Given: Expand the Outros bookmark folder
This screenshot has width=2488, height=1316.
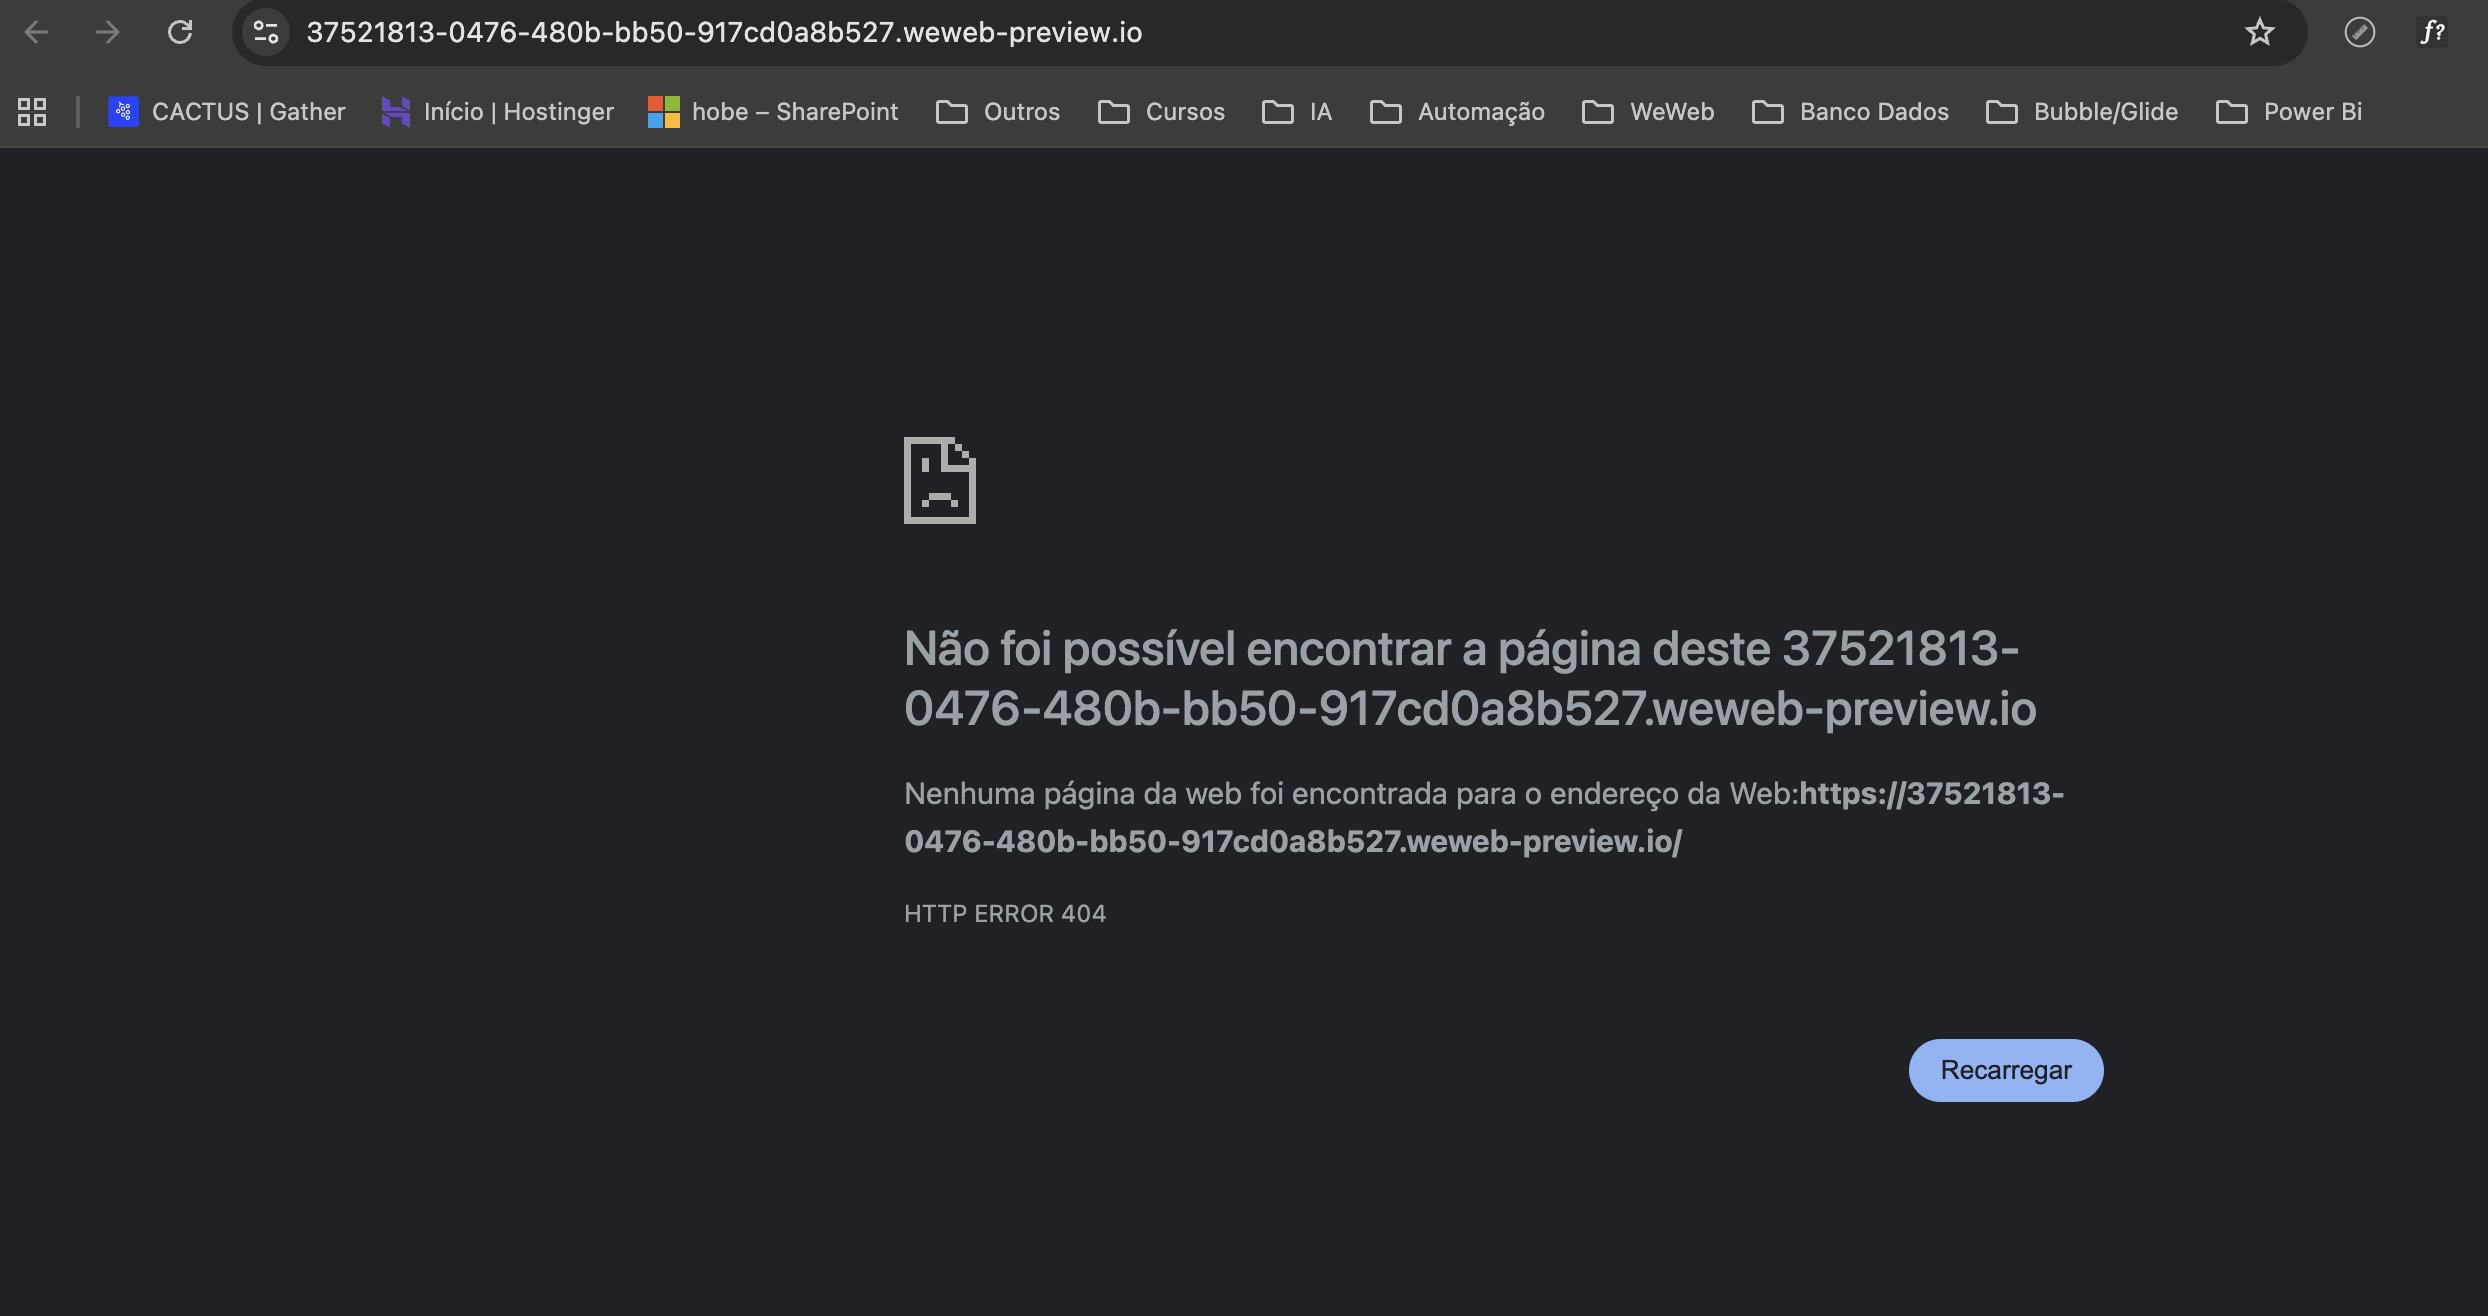Looking at the screenshot, I should point(998,111).
